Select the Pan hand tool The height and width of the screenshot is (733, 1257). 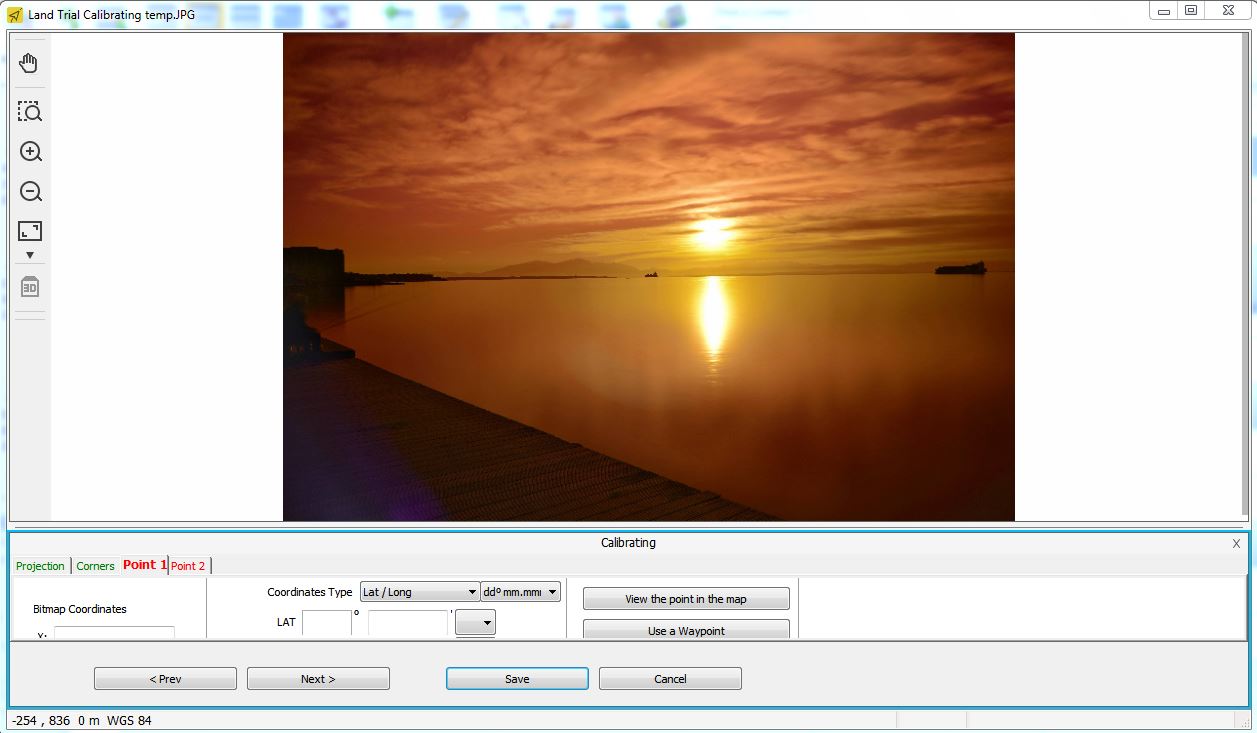[x=30, y=64]
